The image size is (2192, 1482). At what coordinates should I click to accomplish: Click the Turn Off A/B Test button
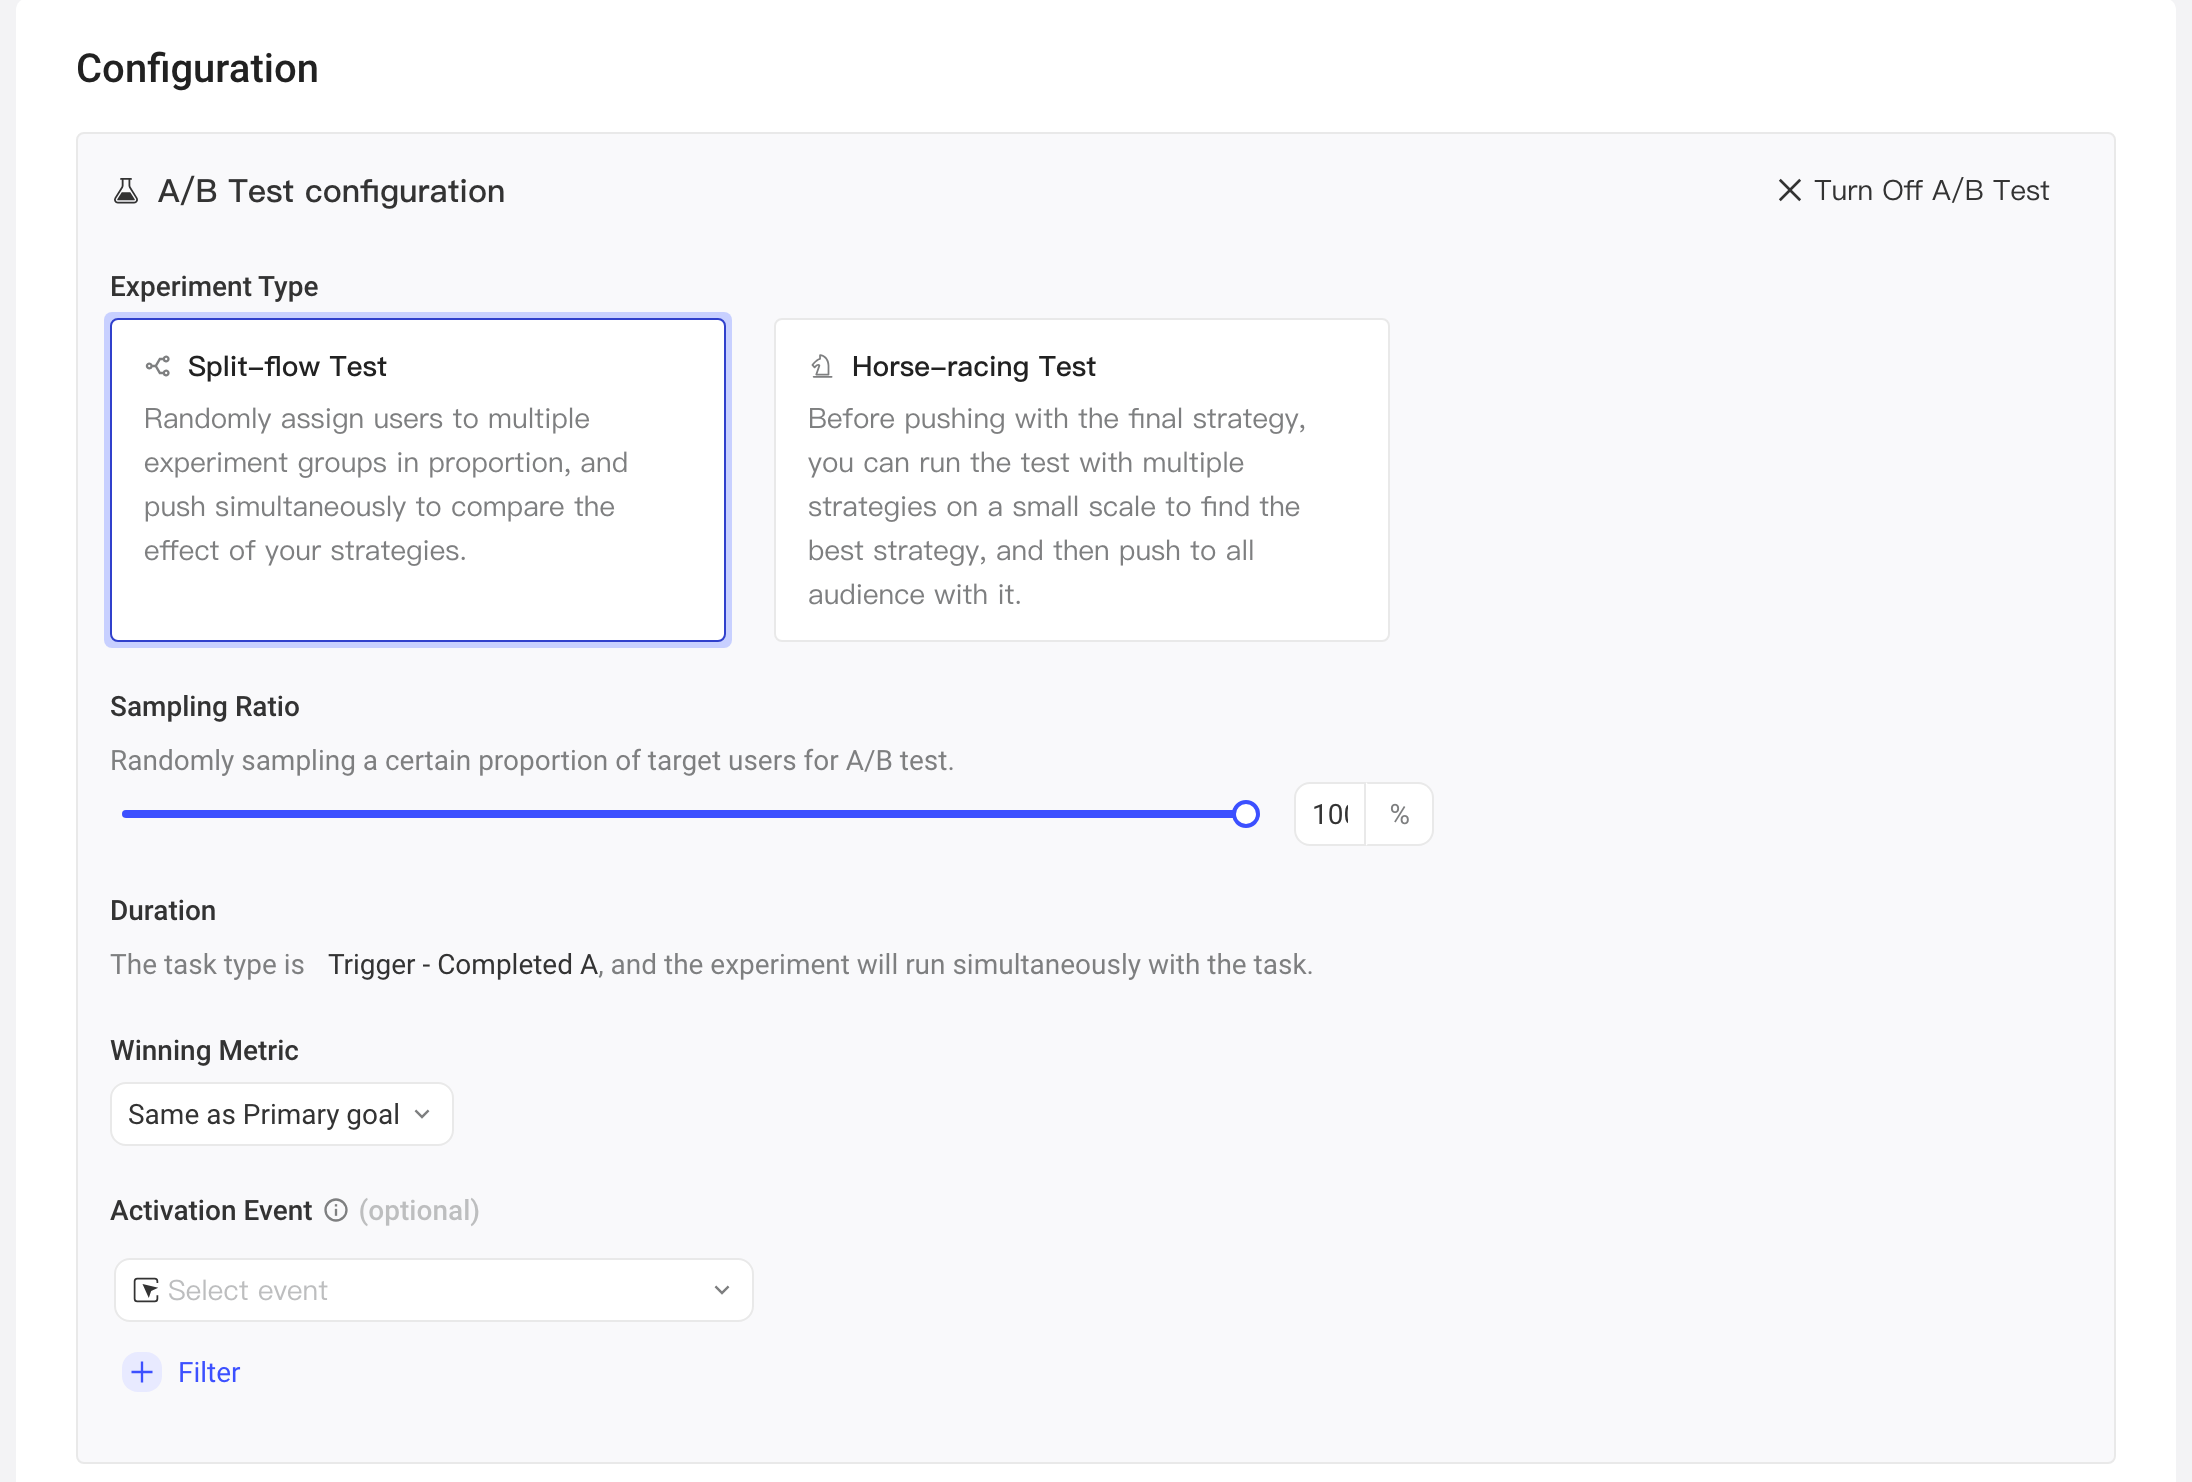pyautogui.click(x=1913, y=190)
